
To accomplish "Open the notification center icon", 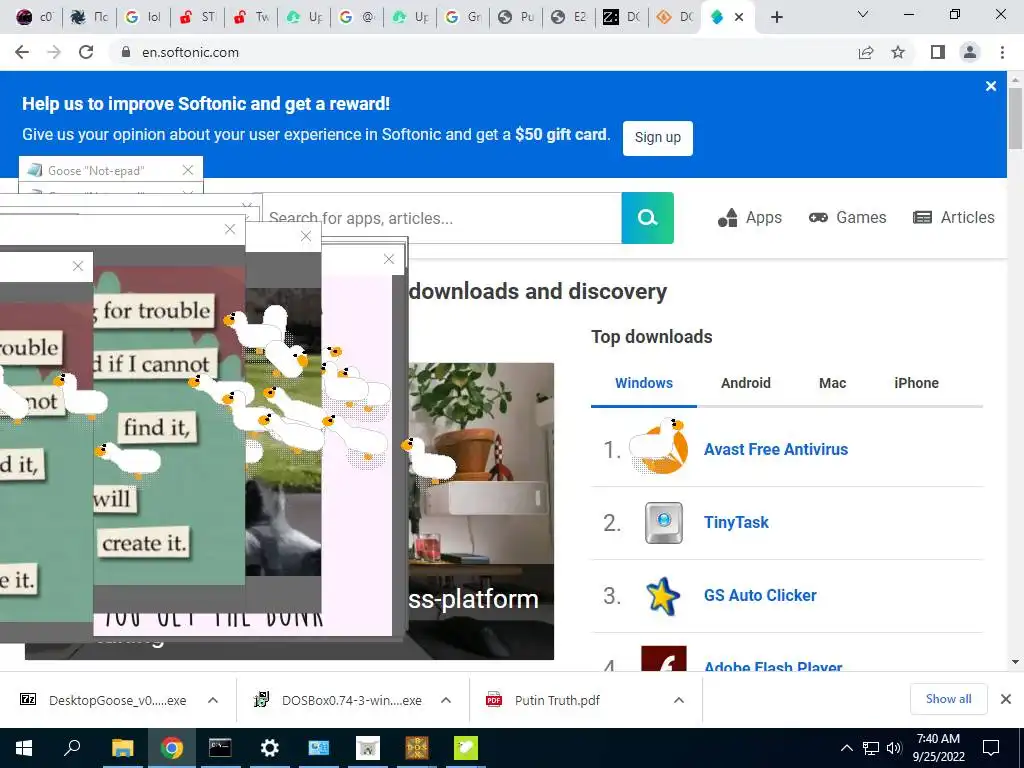I will [991, 748].
